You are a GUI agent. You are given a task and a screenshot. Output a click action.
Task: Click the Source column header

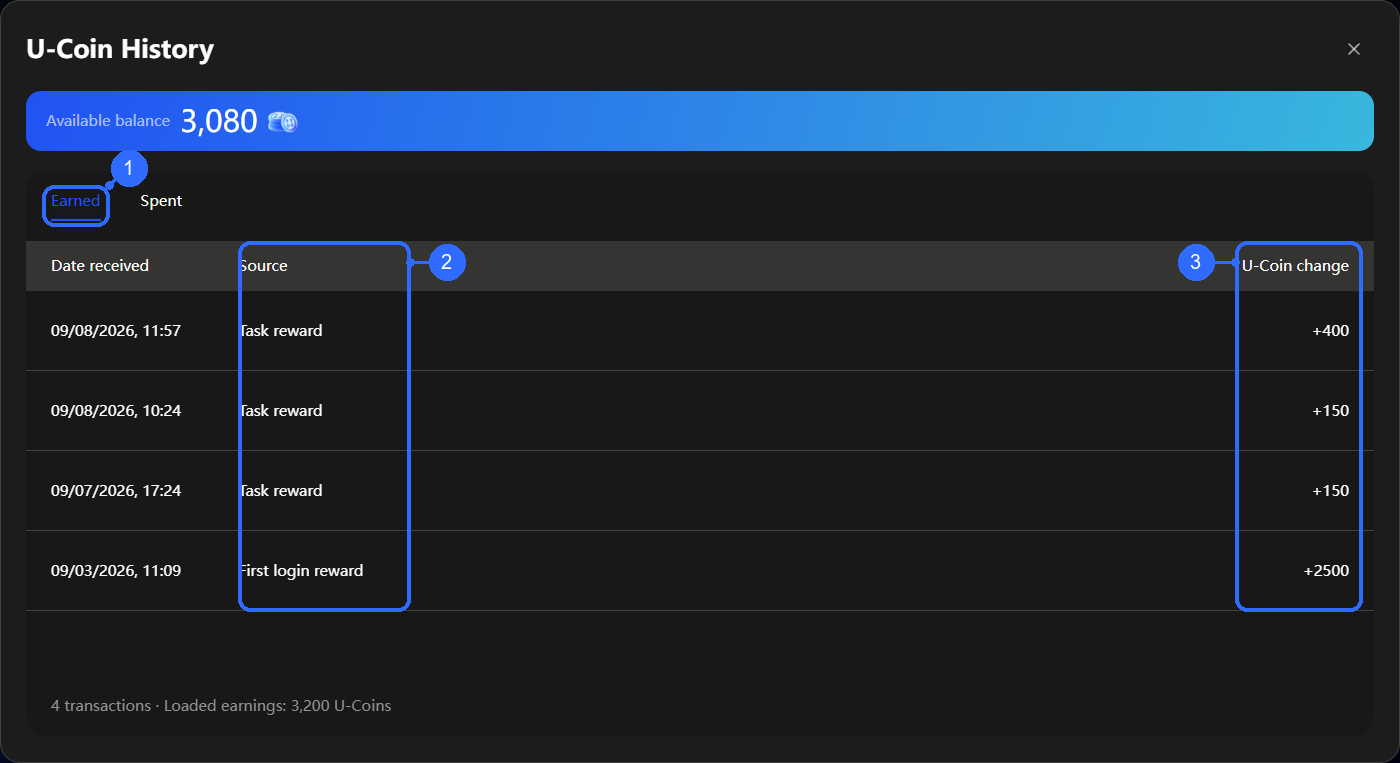pos(264,266)
